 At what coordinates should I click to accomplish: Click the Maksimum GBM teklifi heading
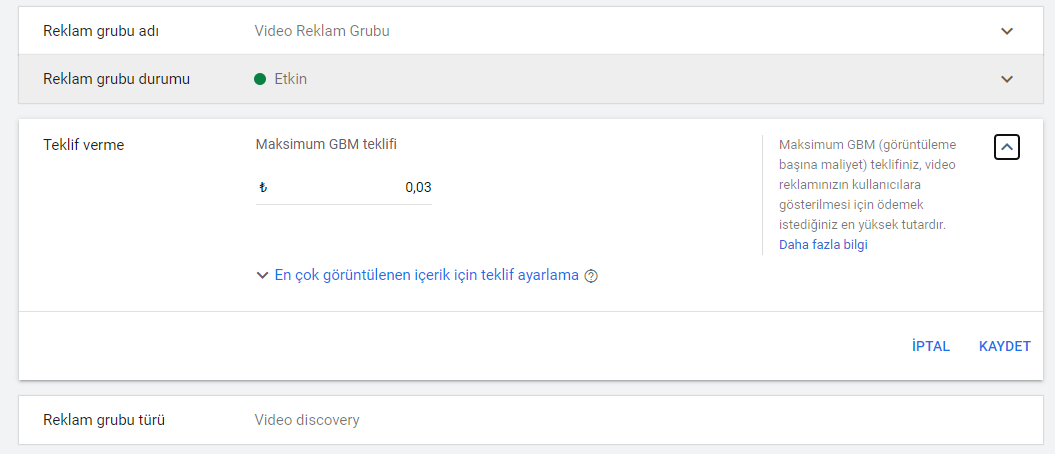click(x=326, y=144)
